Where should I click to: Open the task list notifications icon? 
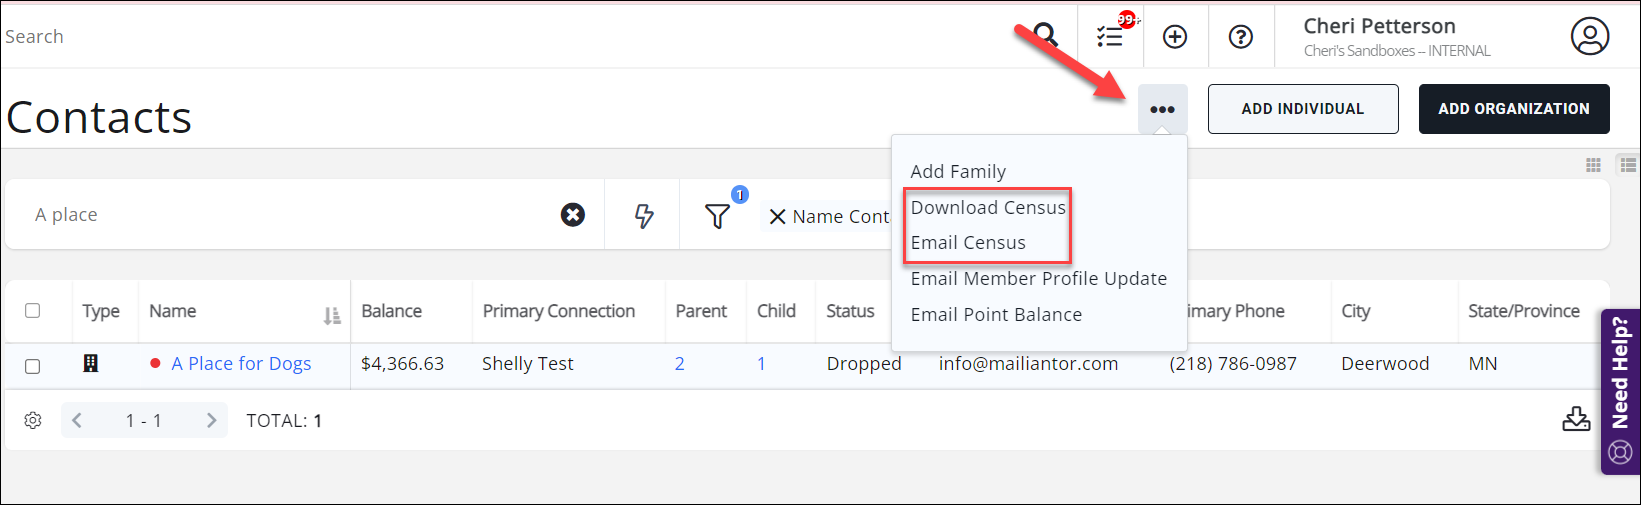tap(1110, 37)
